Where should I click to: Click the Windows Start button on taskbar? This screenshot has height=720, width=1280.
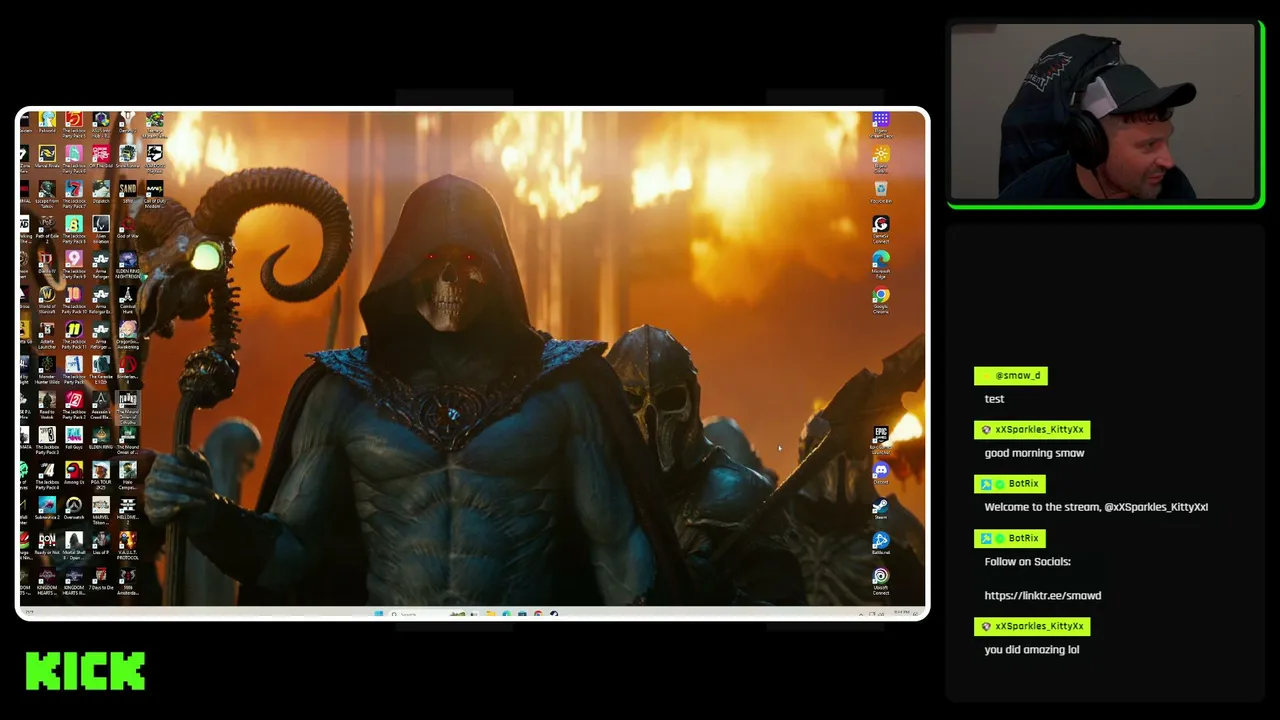tap(378, 613)
